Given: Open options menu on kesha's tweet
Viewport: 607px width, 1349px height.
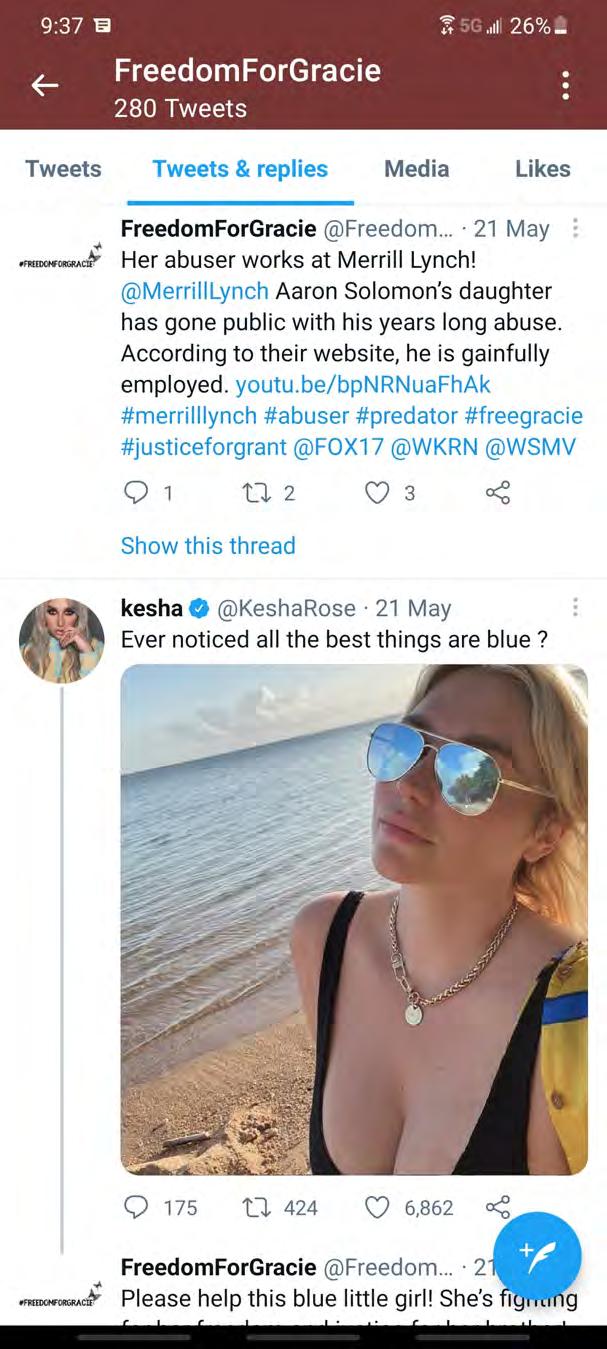Looking at the screenshot, I should coord(575,608).
